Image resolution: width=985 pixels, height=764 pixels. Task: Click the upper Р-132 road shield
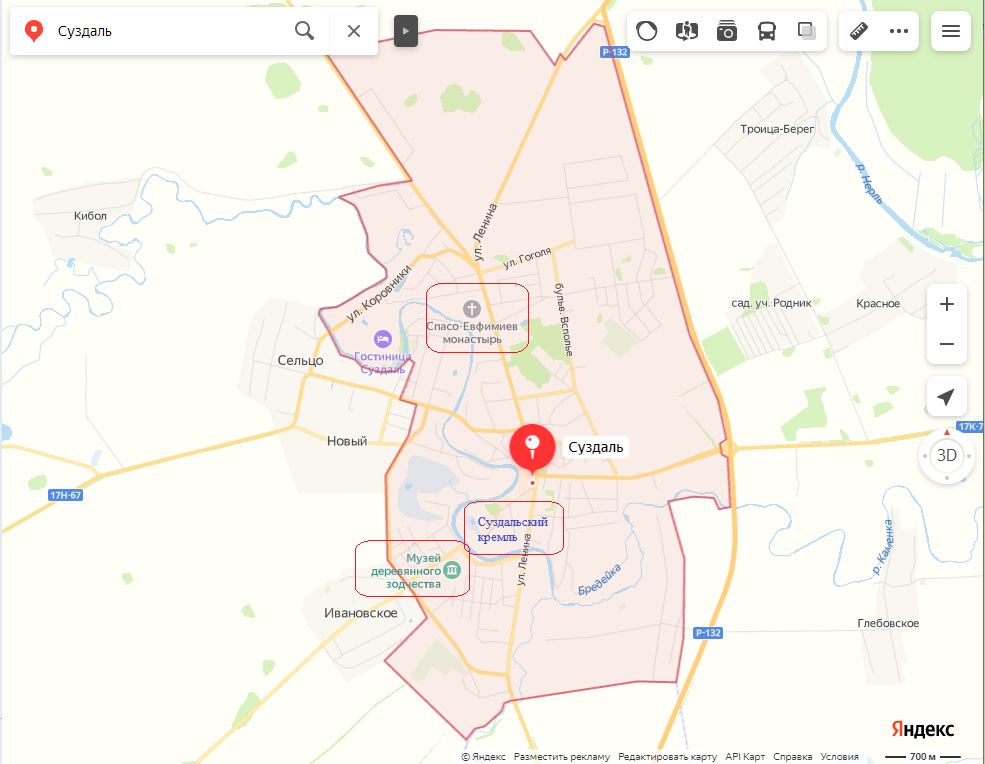click(x=614, y=52)
